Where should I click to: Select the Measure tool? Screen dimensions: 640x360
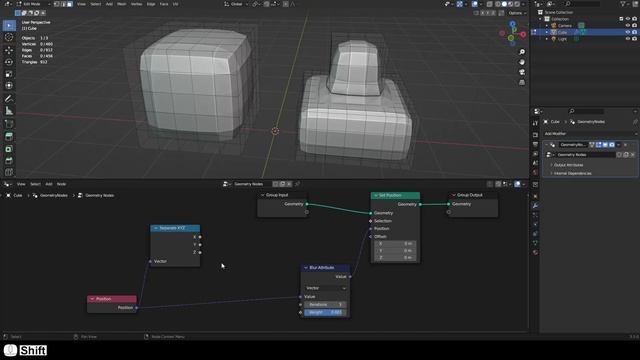[x=9, y=111]
